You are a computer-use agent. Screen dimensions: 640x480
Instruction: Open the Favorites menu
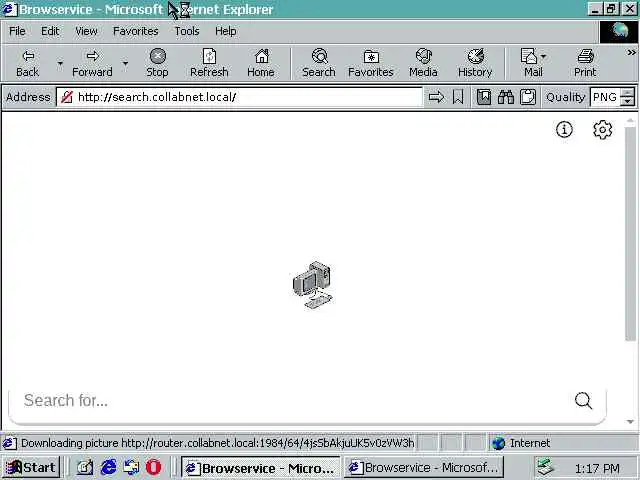136,31
